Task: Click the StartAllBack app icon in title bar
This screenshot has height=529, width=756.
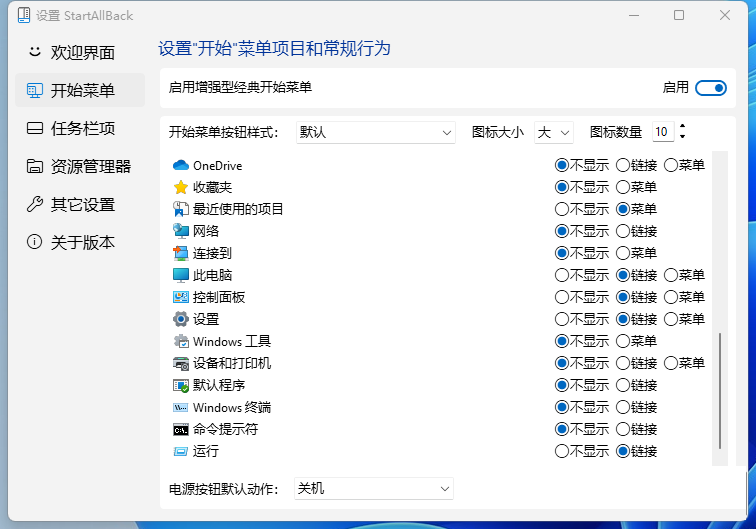Action: click(24, 15)
